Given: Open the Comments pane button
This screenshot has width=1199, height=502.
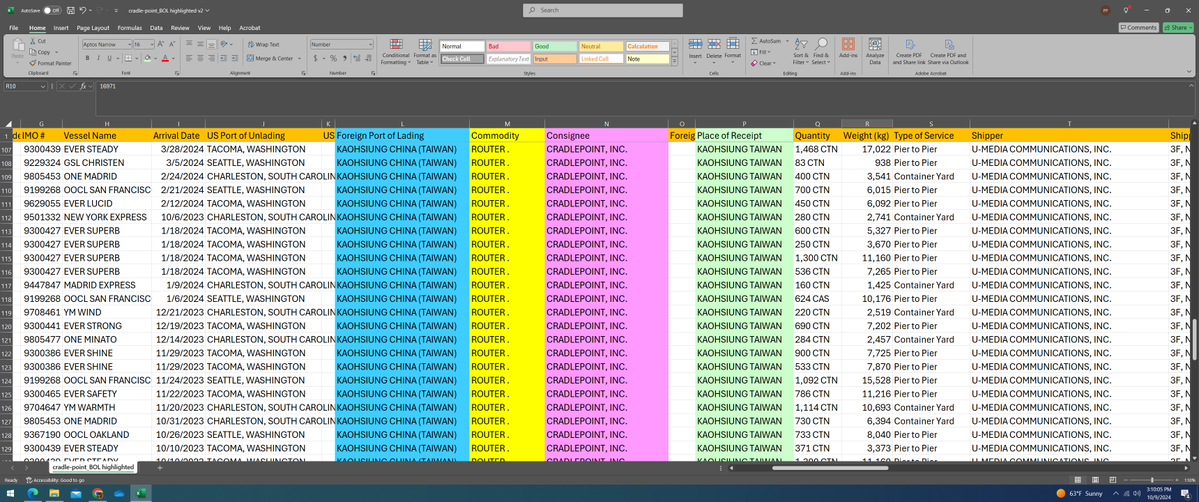Looking at the screenshot, I should [x=1139, y=28].
